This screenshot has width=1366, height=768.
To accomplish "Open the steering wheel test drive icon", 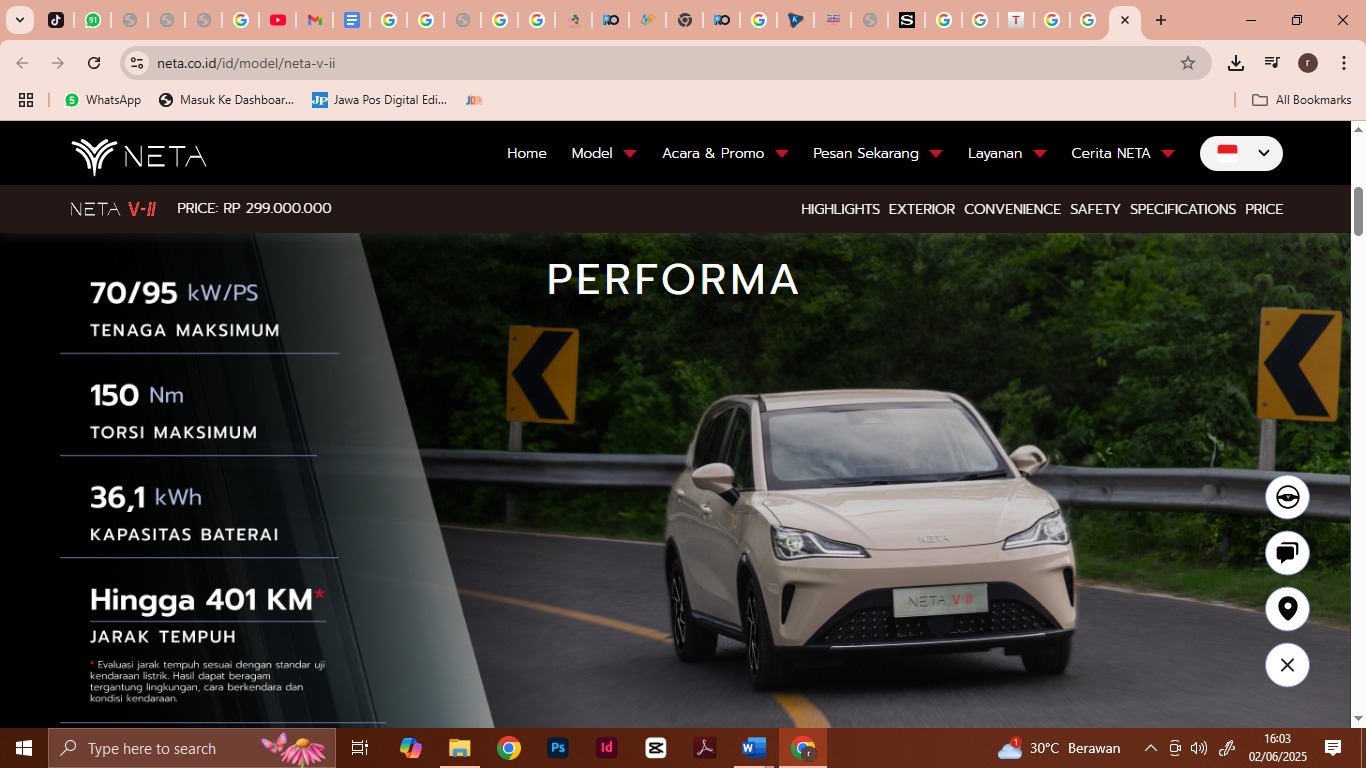I will click(x=1287, y=497).
